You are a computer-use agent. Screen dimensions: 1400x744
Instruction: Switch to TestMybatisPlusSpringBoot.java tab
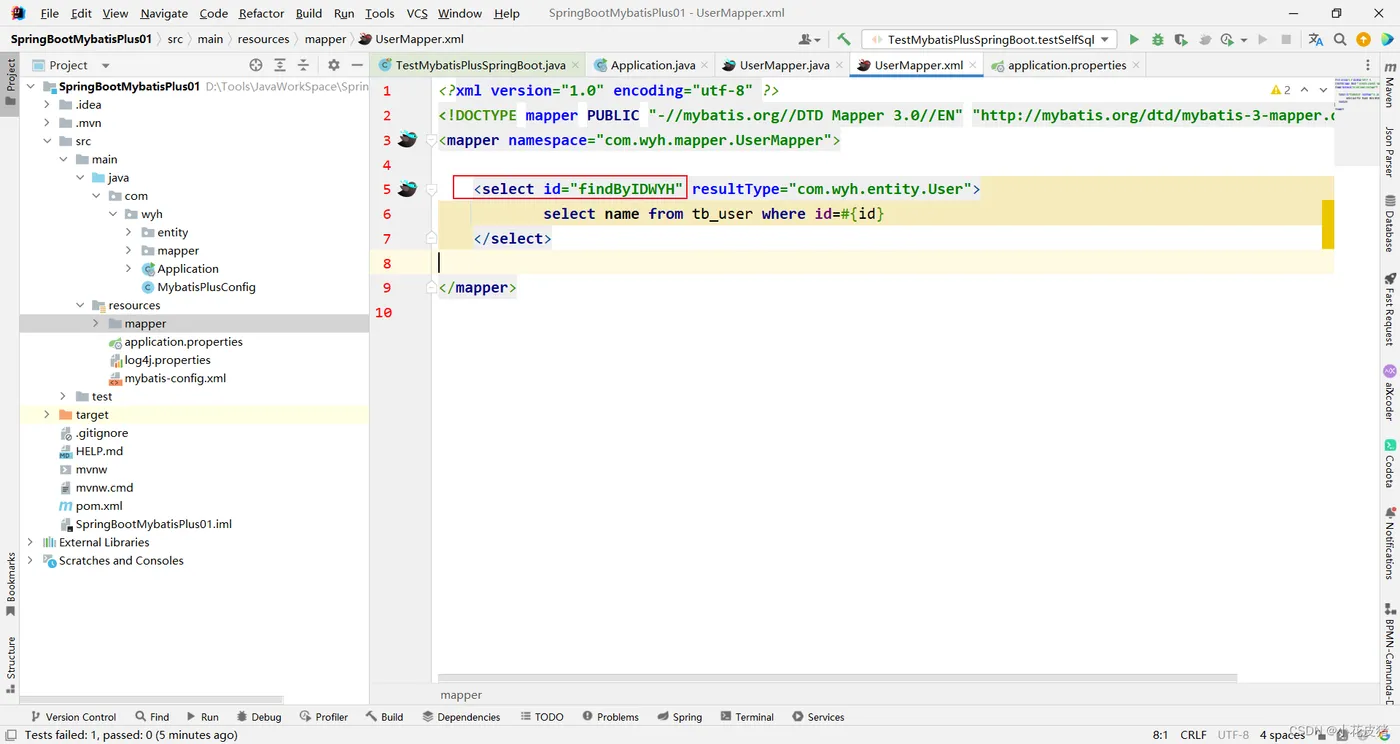480,65
